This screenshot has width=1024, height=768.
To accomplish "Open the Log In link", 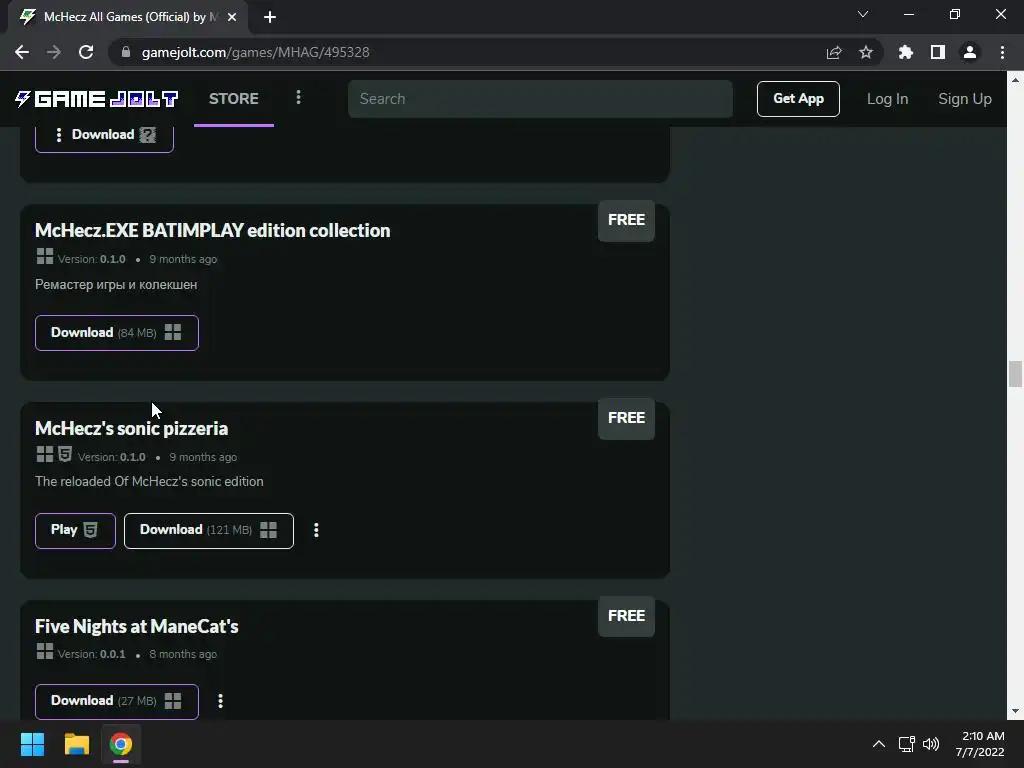I will [x=887, y=99].
